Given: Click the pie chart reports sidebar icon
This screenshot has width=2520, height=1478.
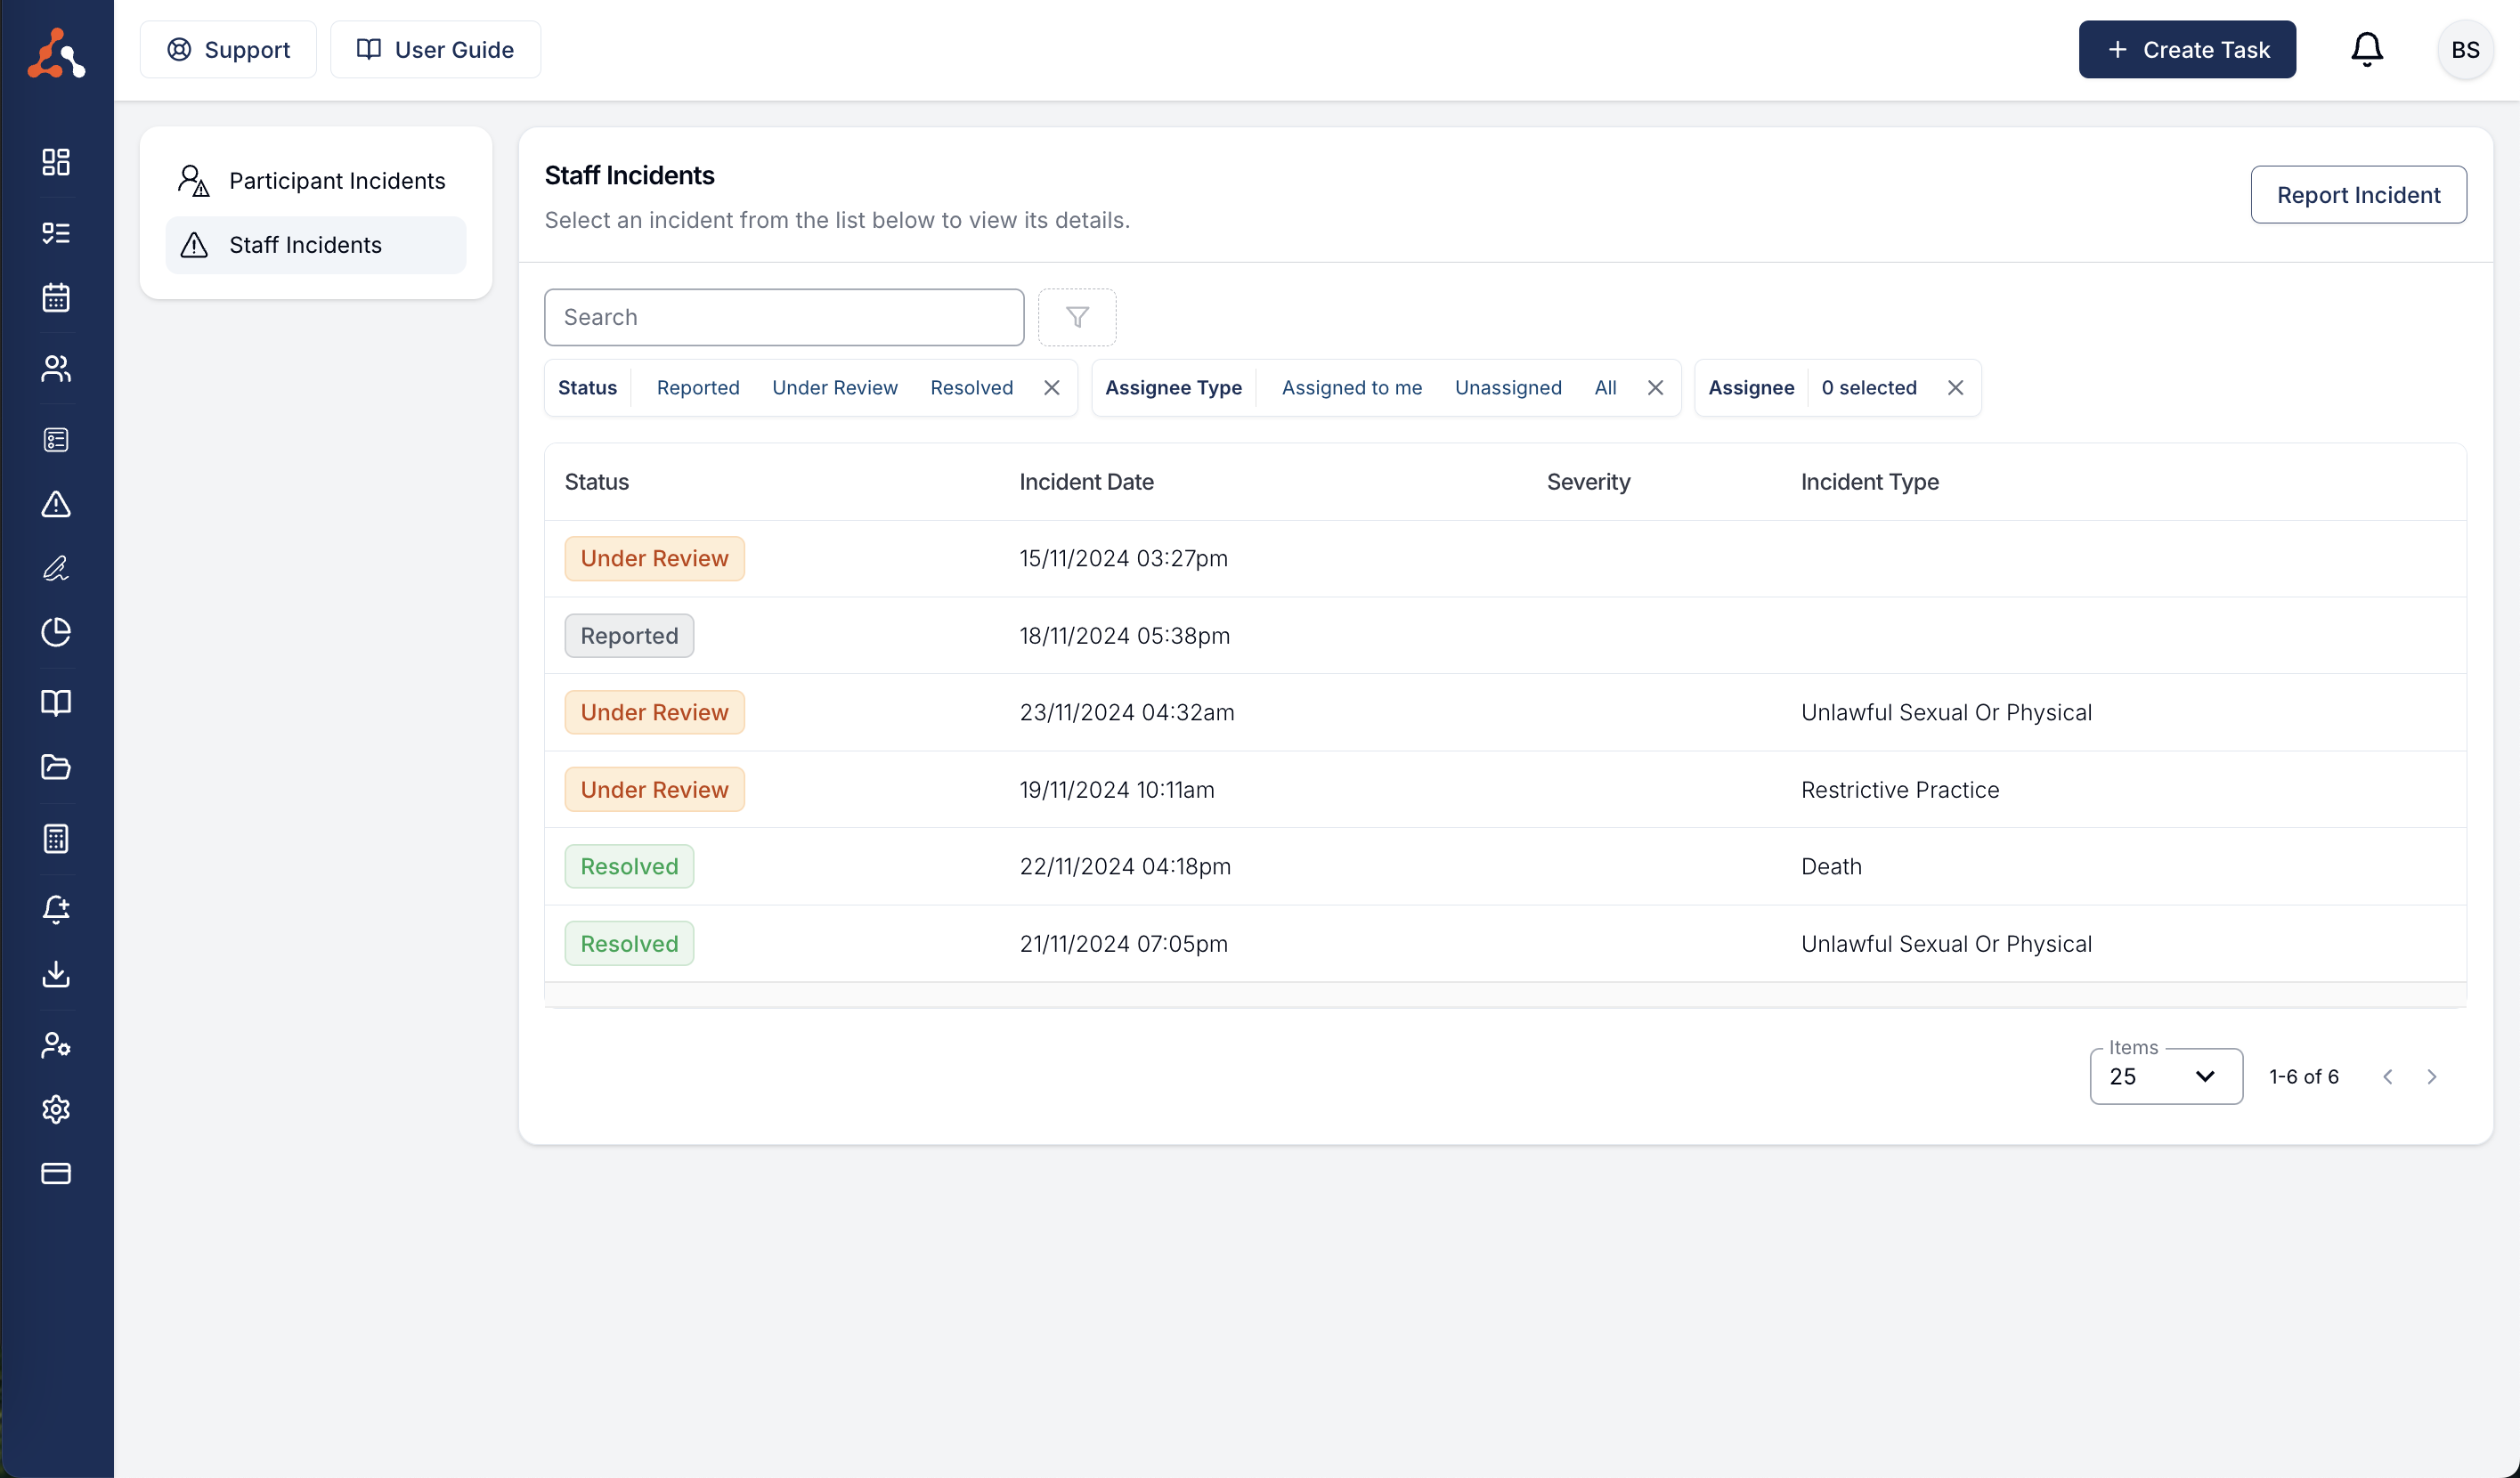Looking at the screenshot, I should point(56,632).
